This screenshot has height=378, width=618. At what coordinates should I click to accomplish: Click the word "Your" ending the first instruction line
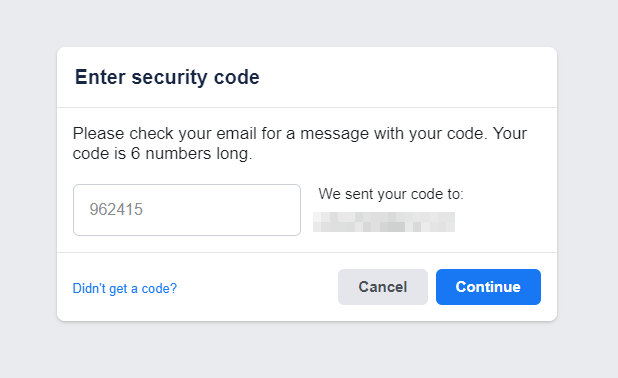coord(510,134)
